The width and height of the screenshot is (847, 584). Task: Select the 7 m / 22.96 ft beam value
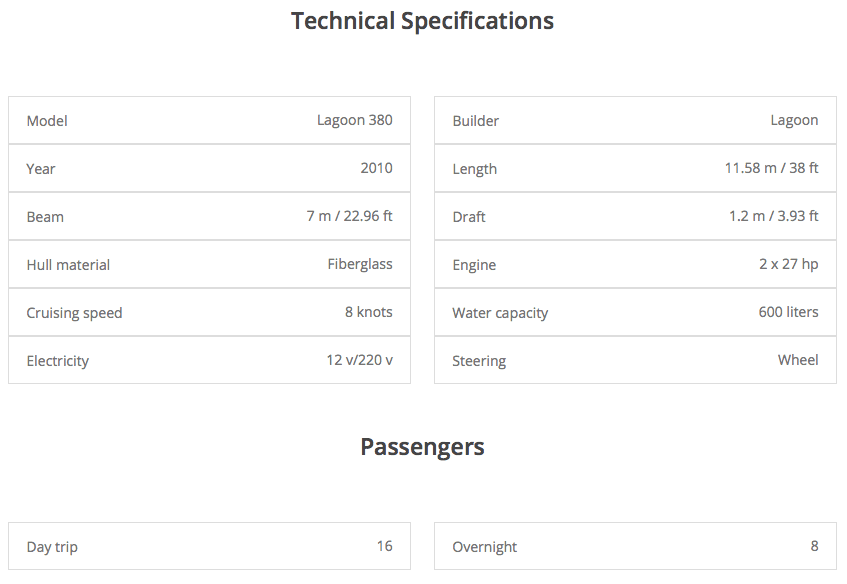pos(349,216)
